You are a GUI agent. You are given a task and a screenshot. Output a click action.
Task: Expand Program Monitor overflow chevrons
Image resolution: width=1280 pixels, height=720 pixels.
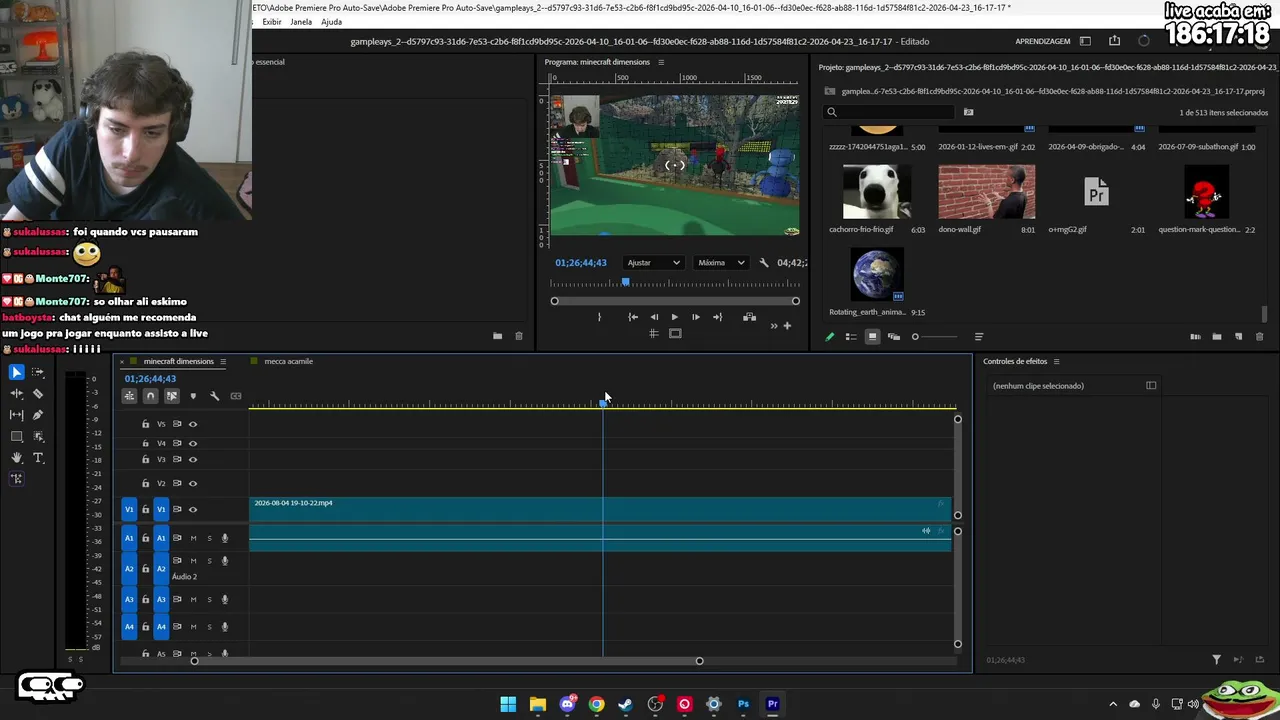tap(773, 325)
